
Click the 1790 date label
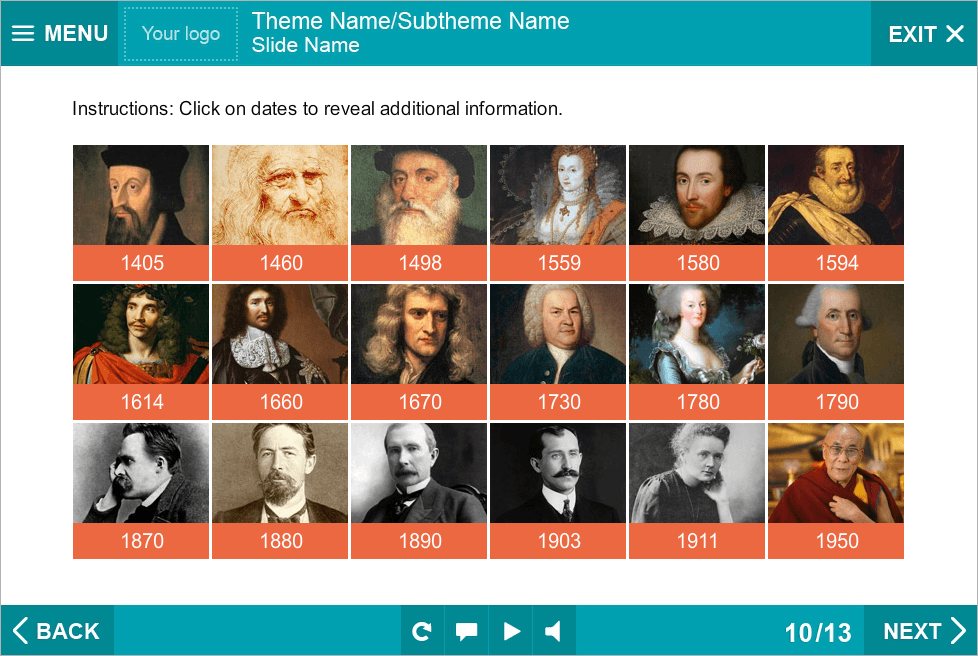coord(836,402)
